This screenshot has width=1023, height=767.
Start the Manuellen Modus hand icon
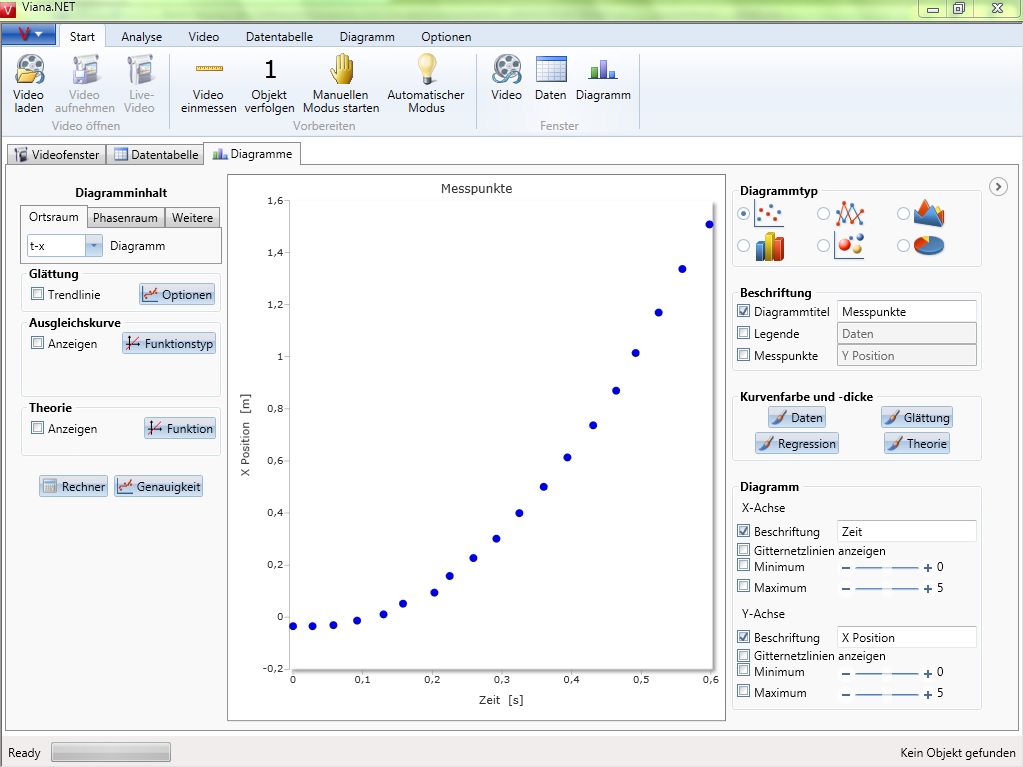342,70
